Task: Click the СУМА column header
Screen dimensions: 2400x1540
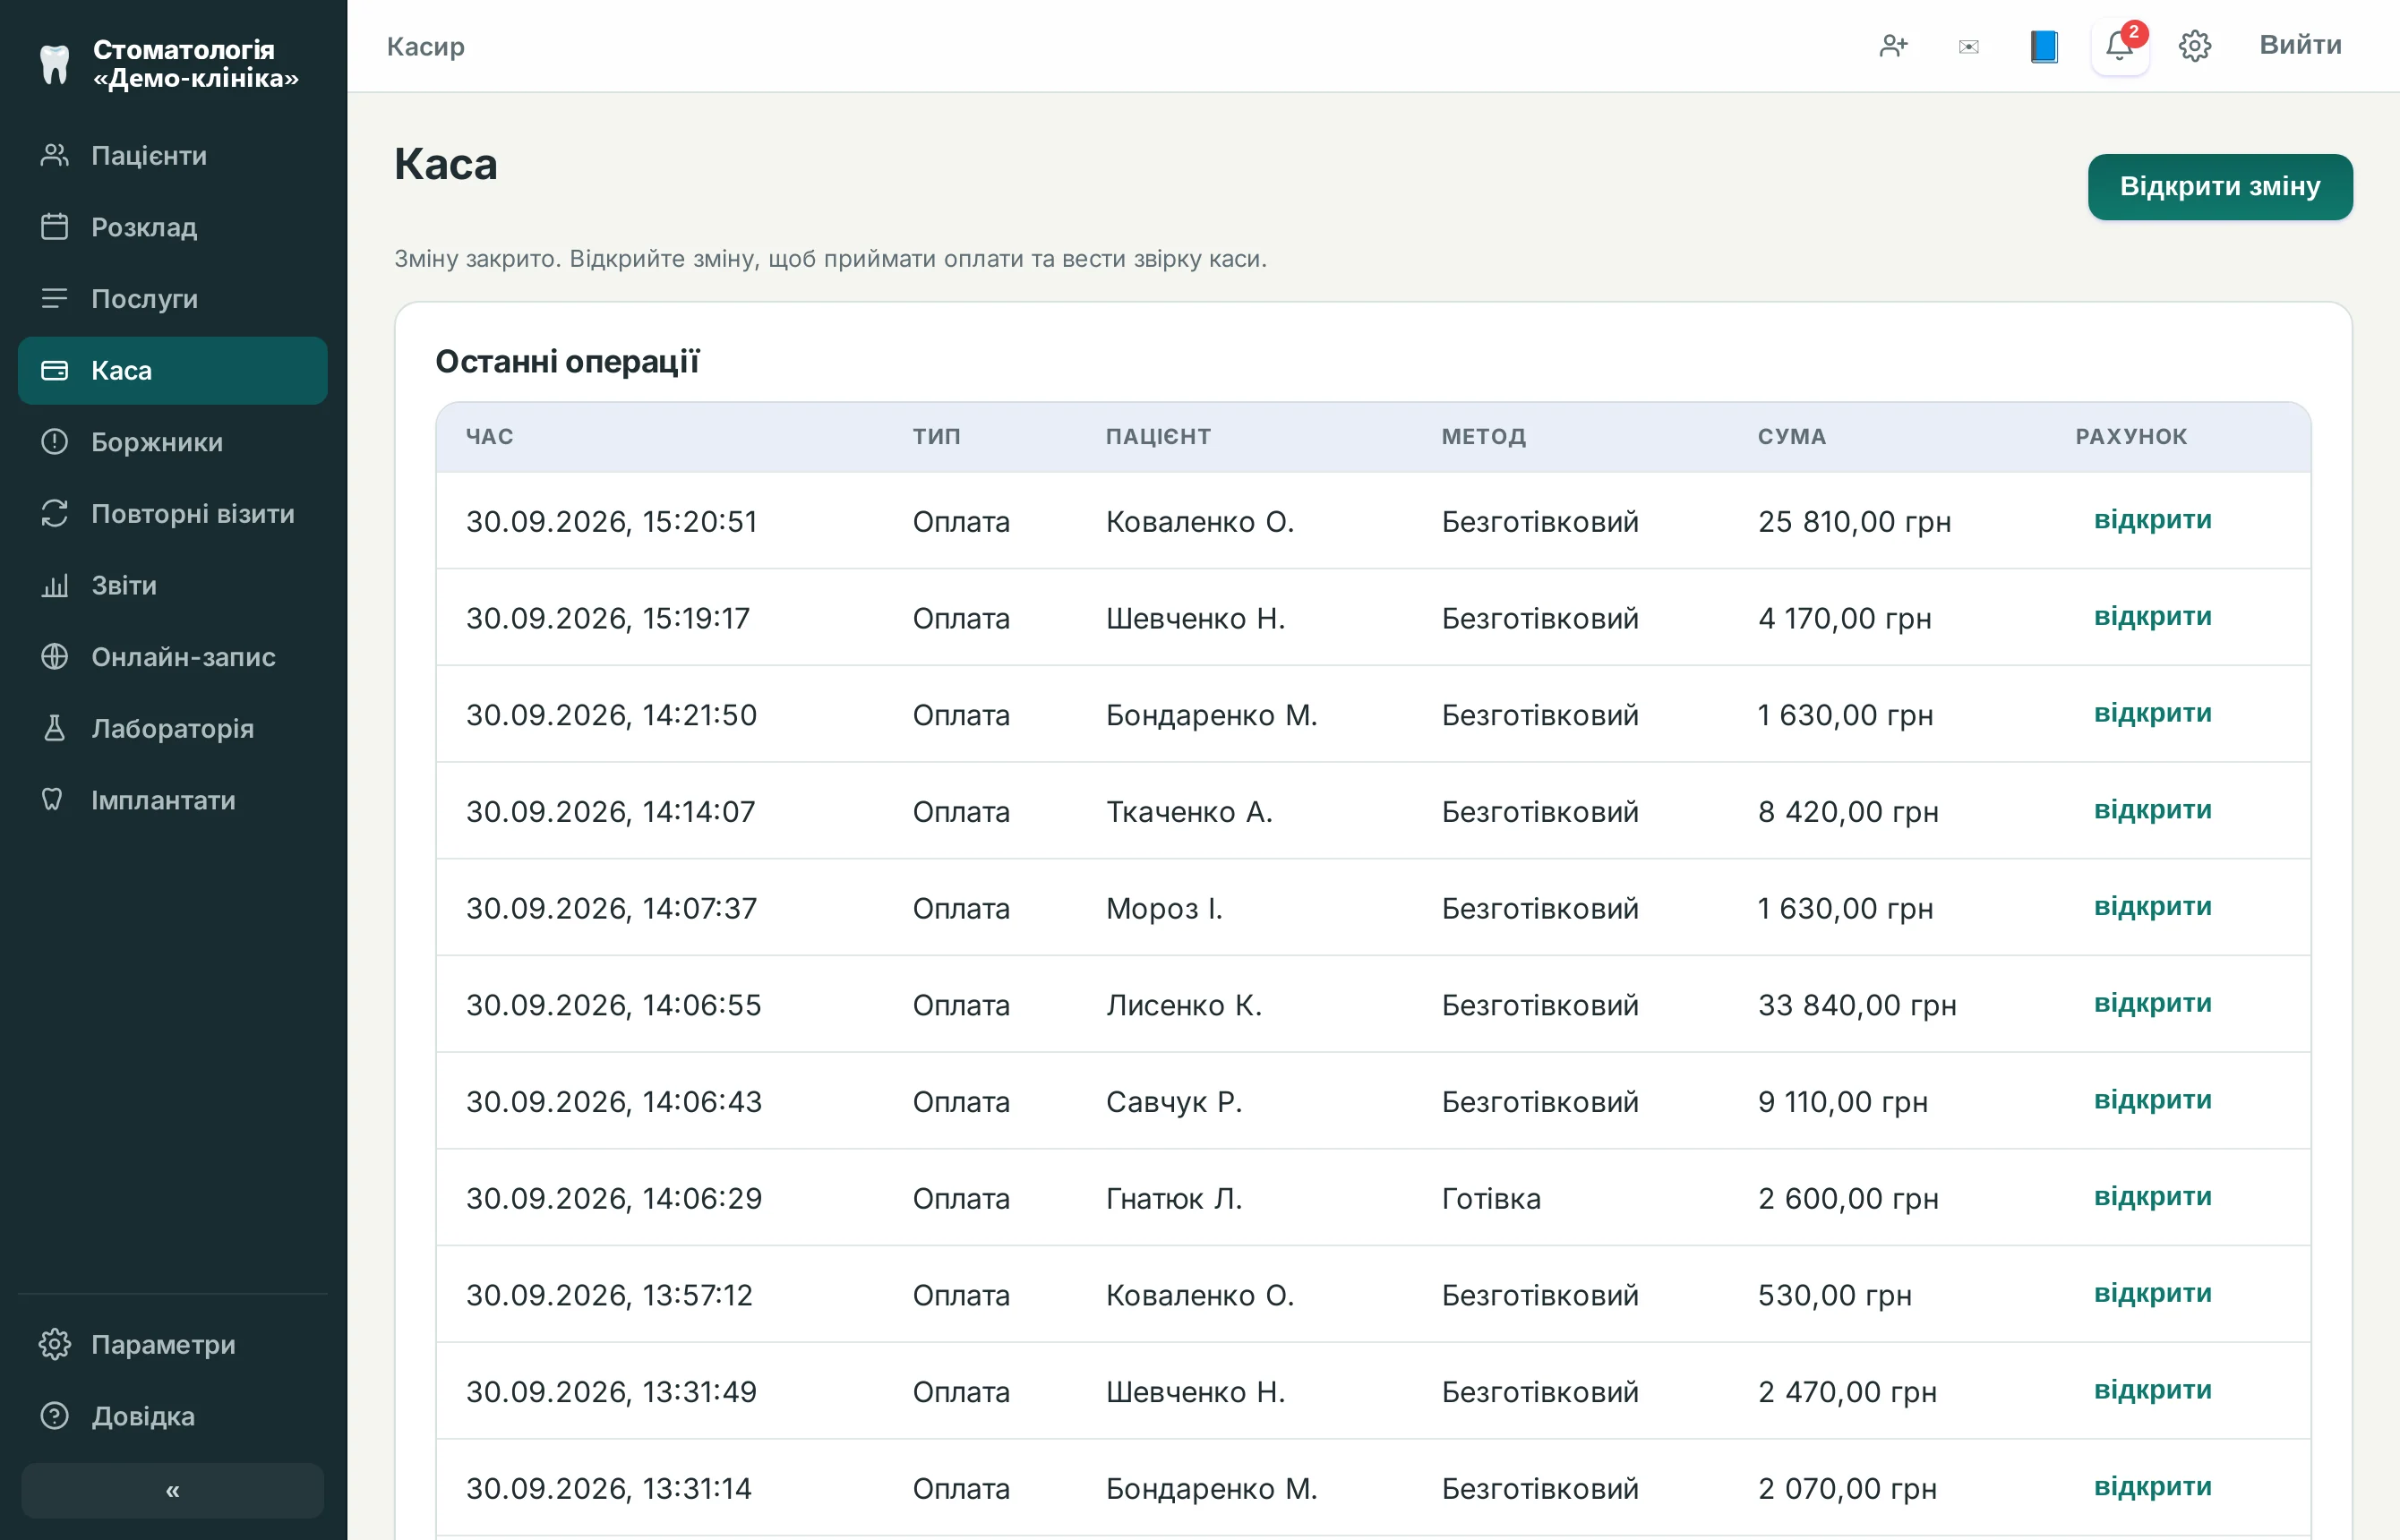Action: pos(1792,436)
